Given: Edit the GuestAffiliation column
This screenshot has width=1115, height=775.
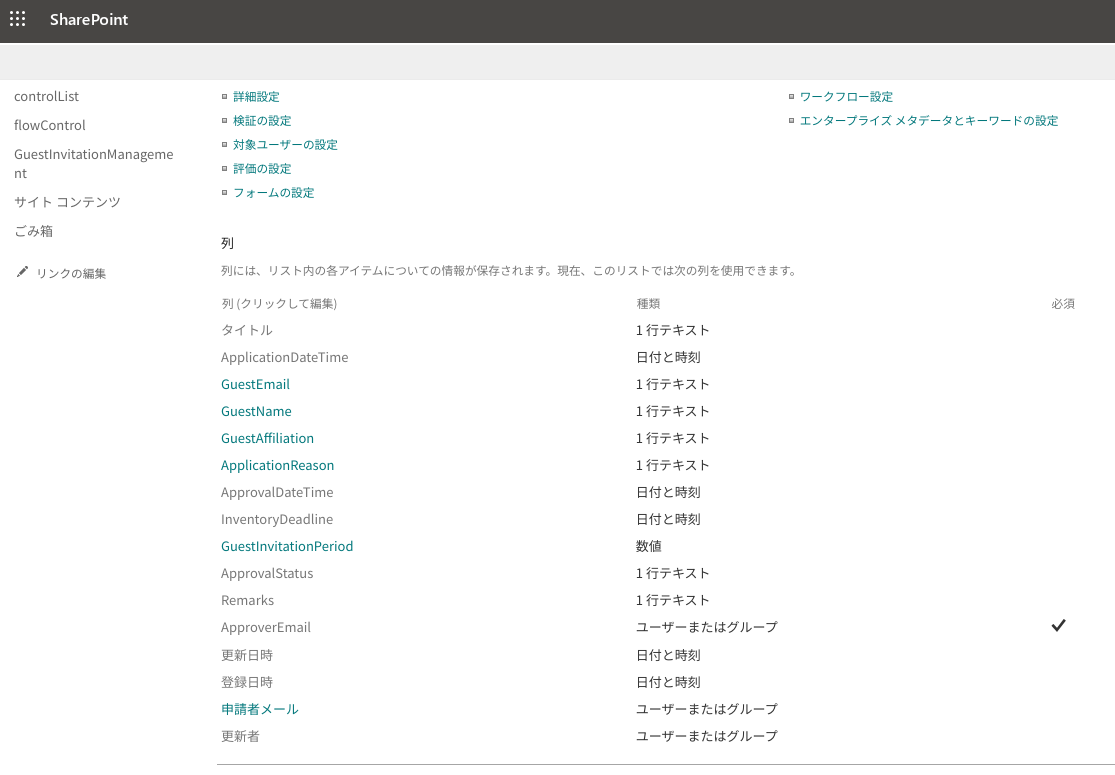Looking at the screenshot, I should point(267,439).
